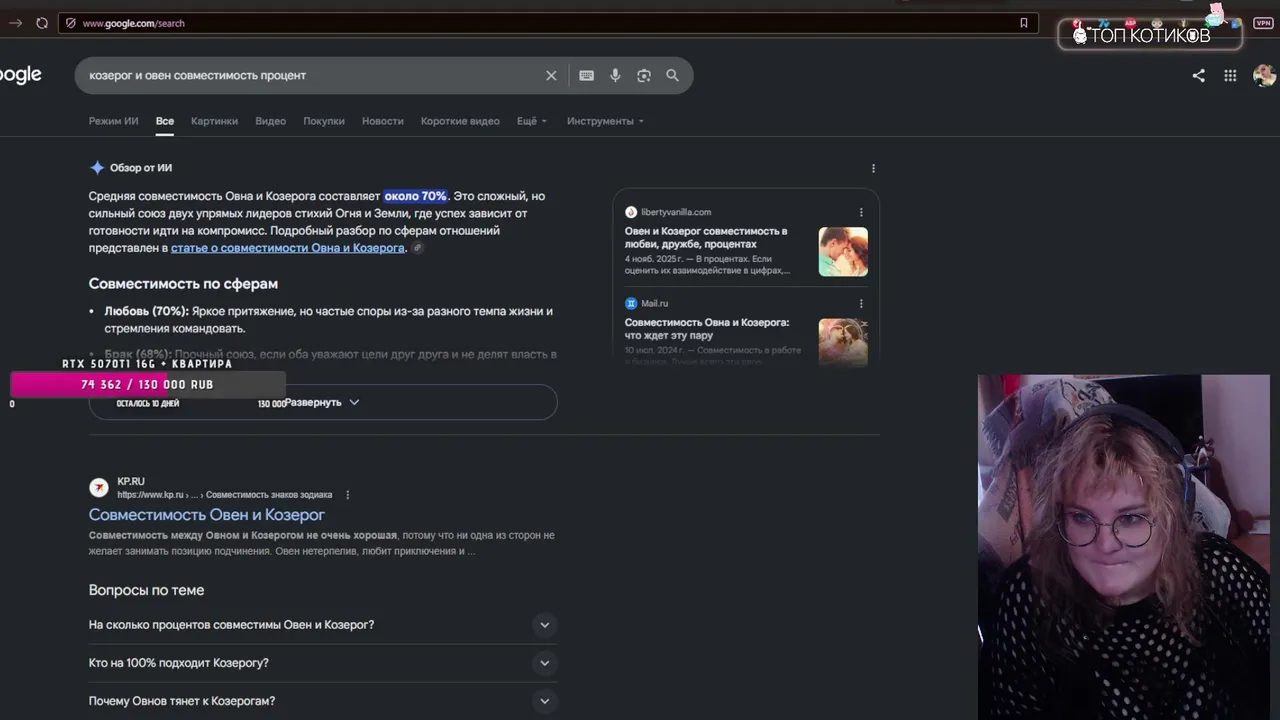Click the heading "Совместимость по сферам"
The width and height of the screenshot is (1280, 720).
[183, 284]
